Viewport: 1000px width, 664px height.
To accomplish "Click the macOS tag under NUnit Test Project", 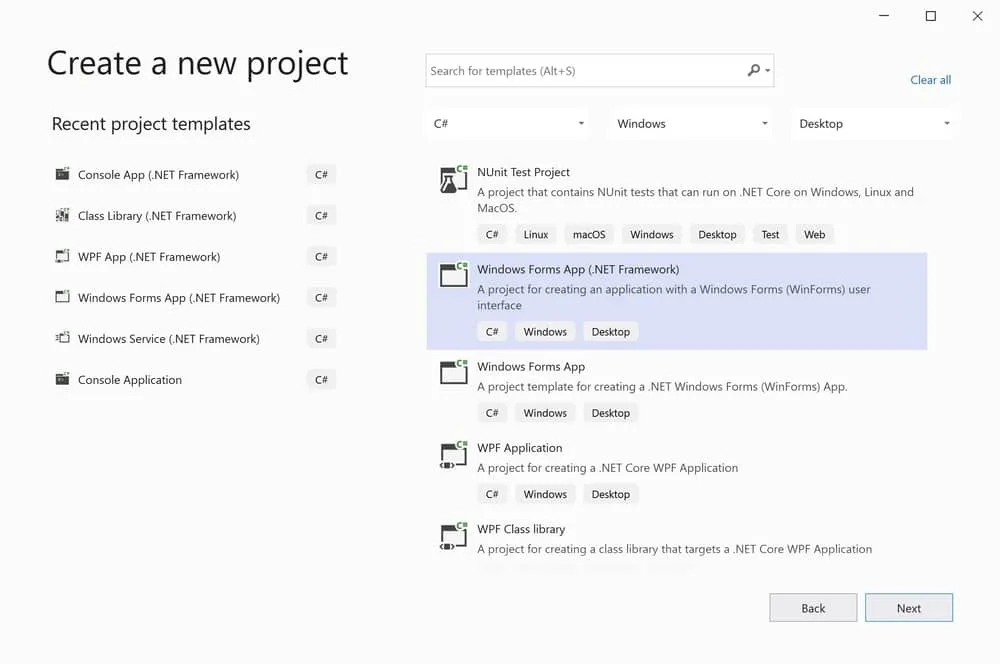I will [589, 235].
